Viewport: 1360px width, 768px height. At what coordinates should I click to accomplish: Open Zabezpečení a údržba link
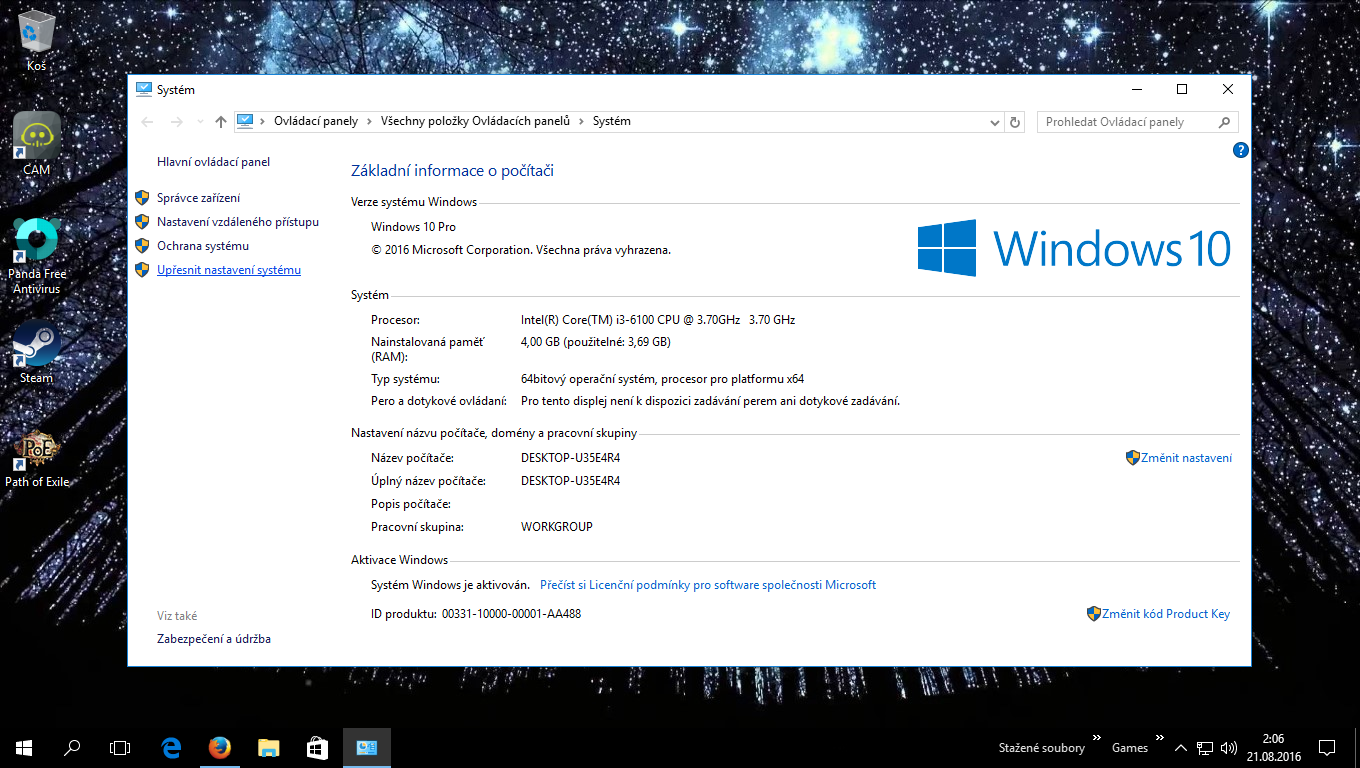click(x=214, y=639)
